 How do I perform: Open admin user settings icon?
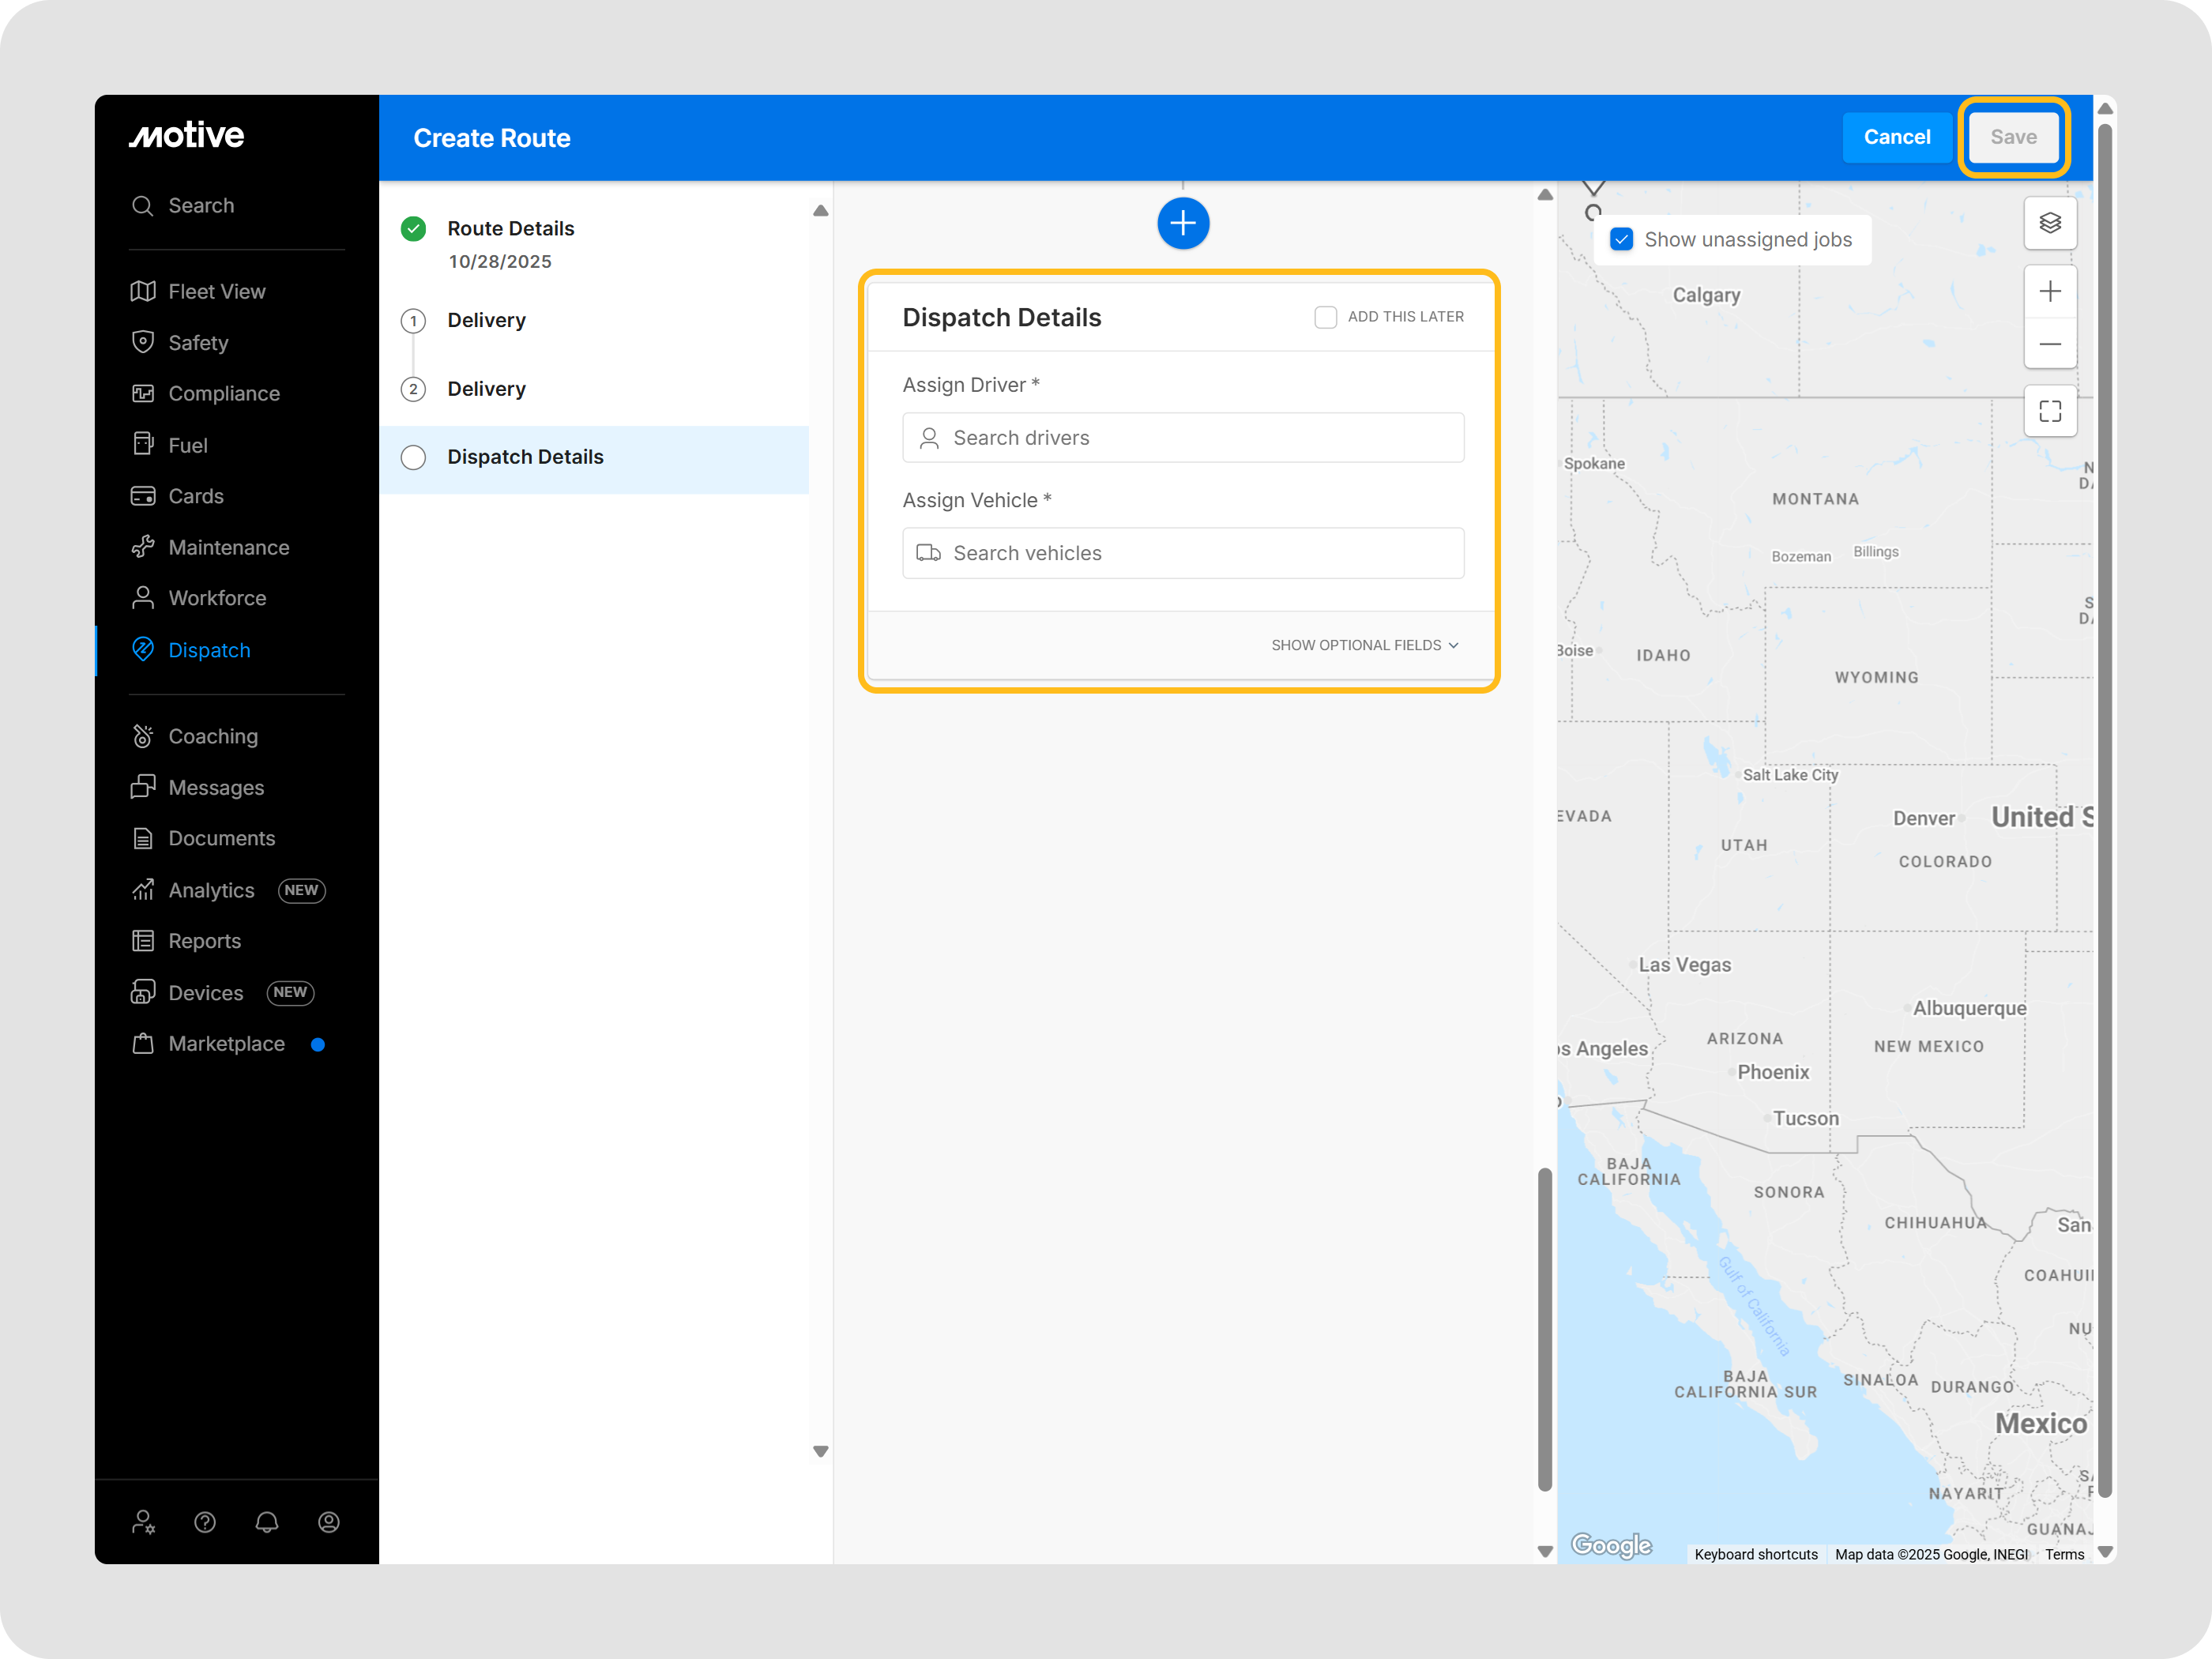click(143, 1522)
